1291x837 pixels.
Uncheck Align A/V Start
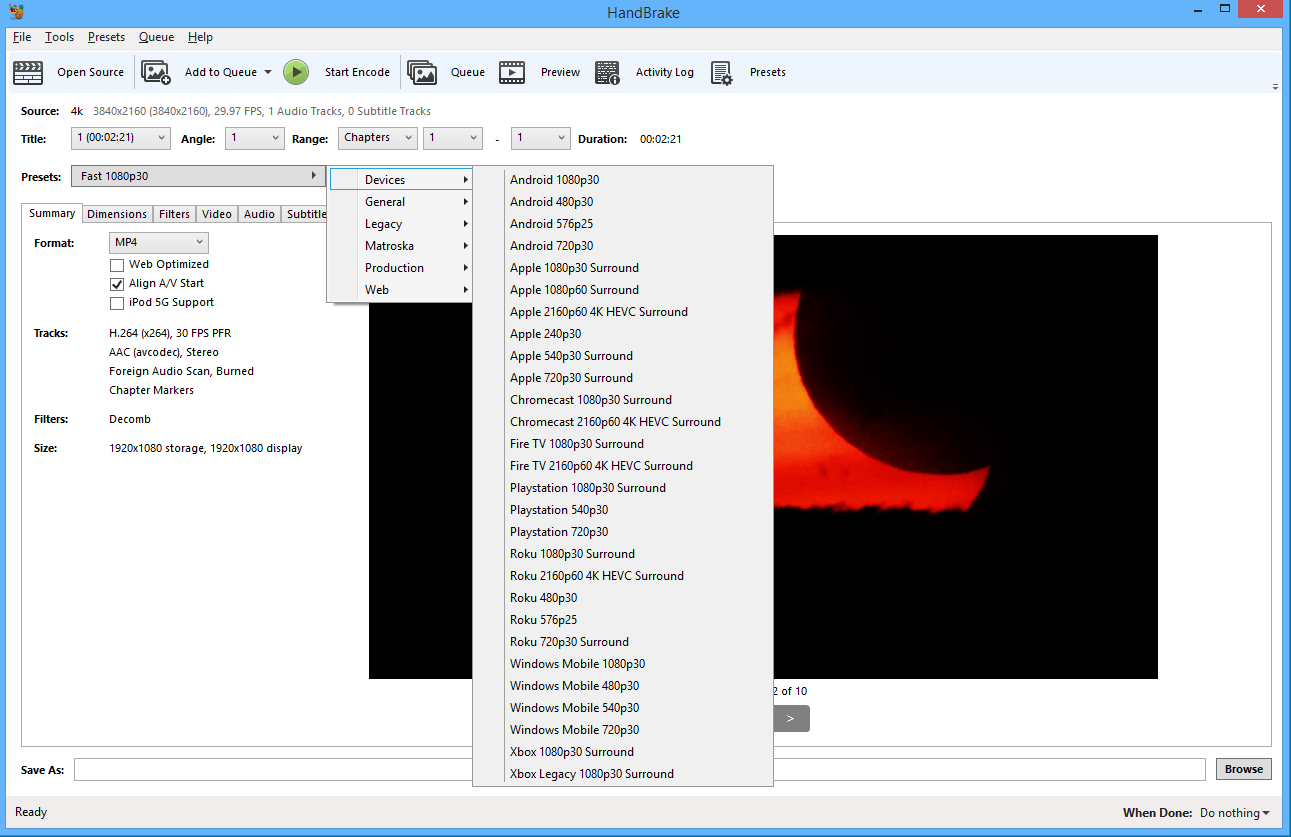pos(117,284)
